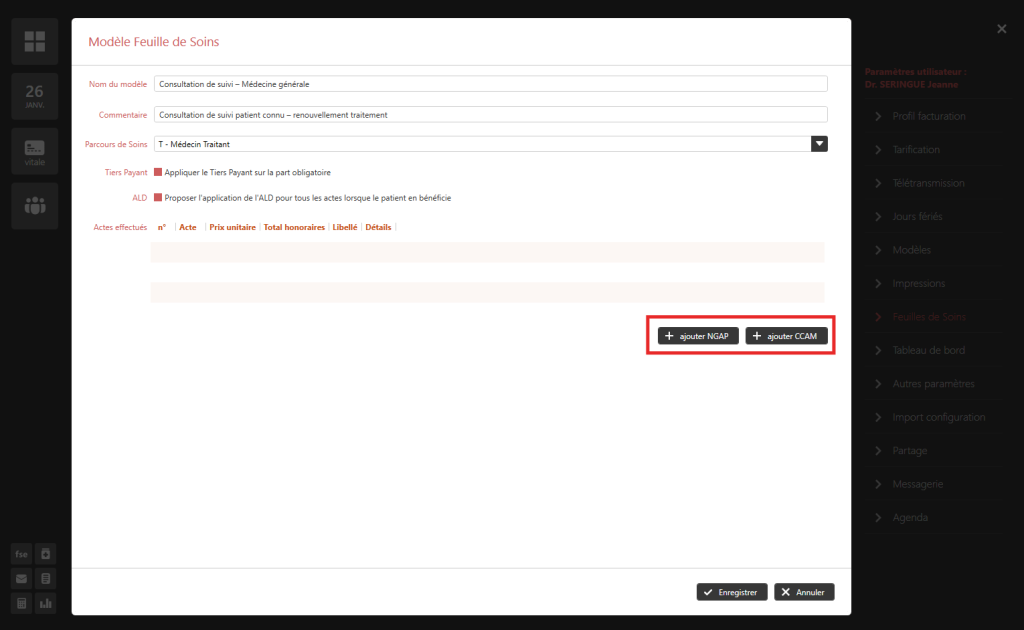Open the dashboard grid tile icon
Screen dimensions: 1024x630
pos(35,41)
